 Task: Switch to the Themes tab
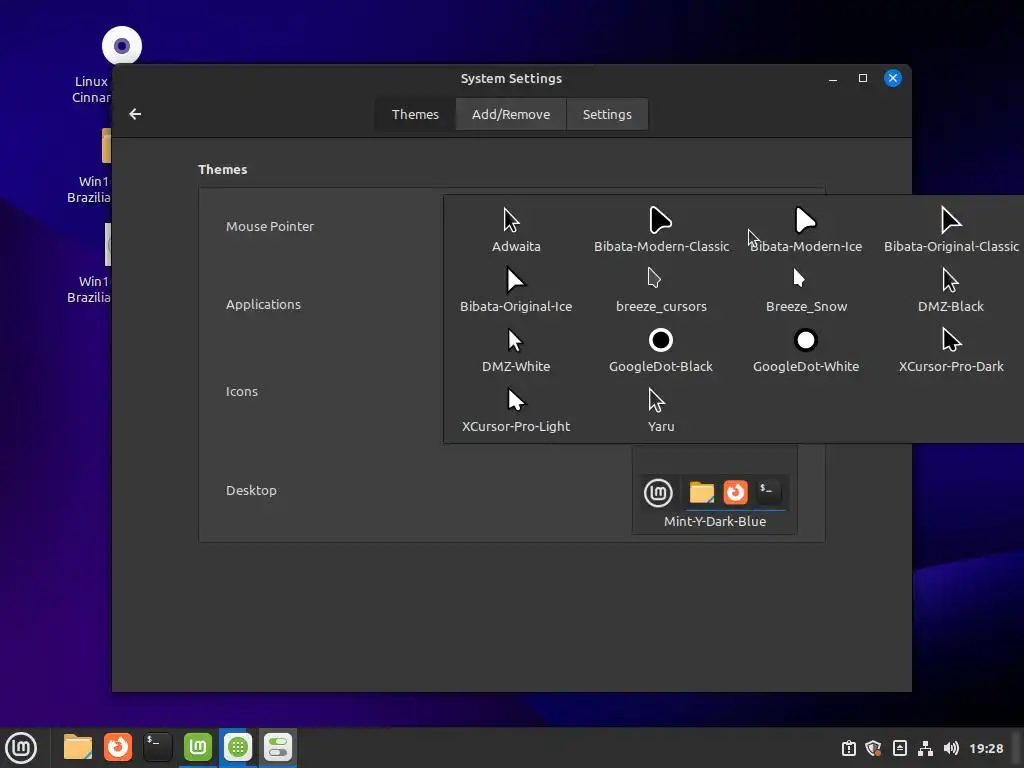(x=415, y=114)
